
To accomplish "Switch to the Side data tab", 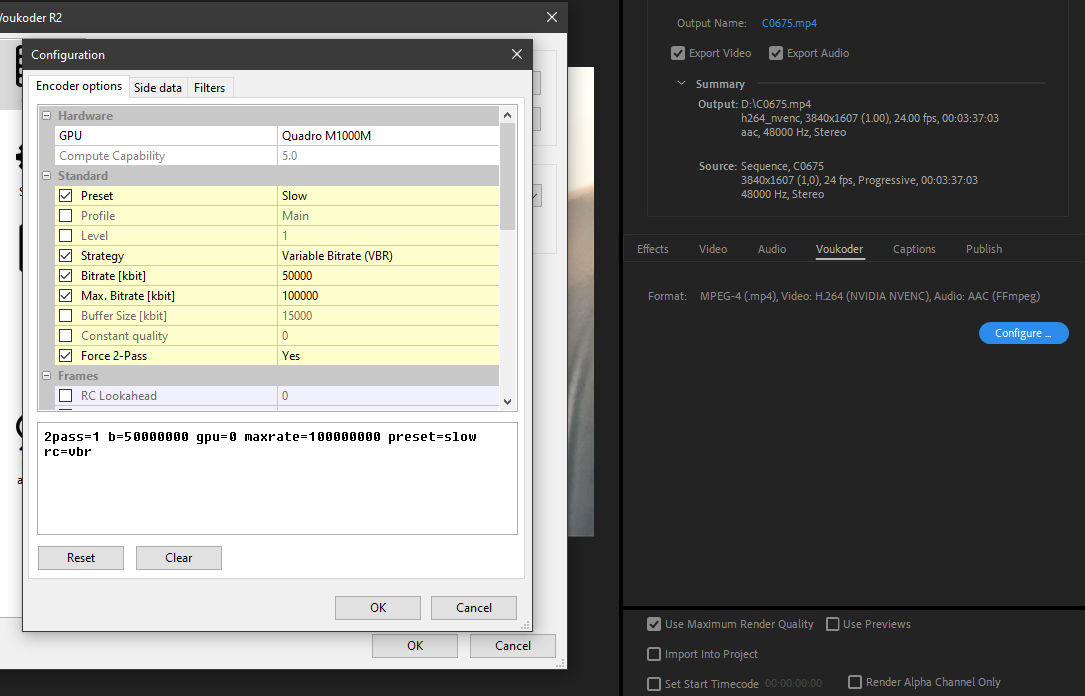I will tap(158, 88).
